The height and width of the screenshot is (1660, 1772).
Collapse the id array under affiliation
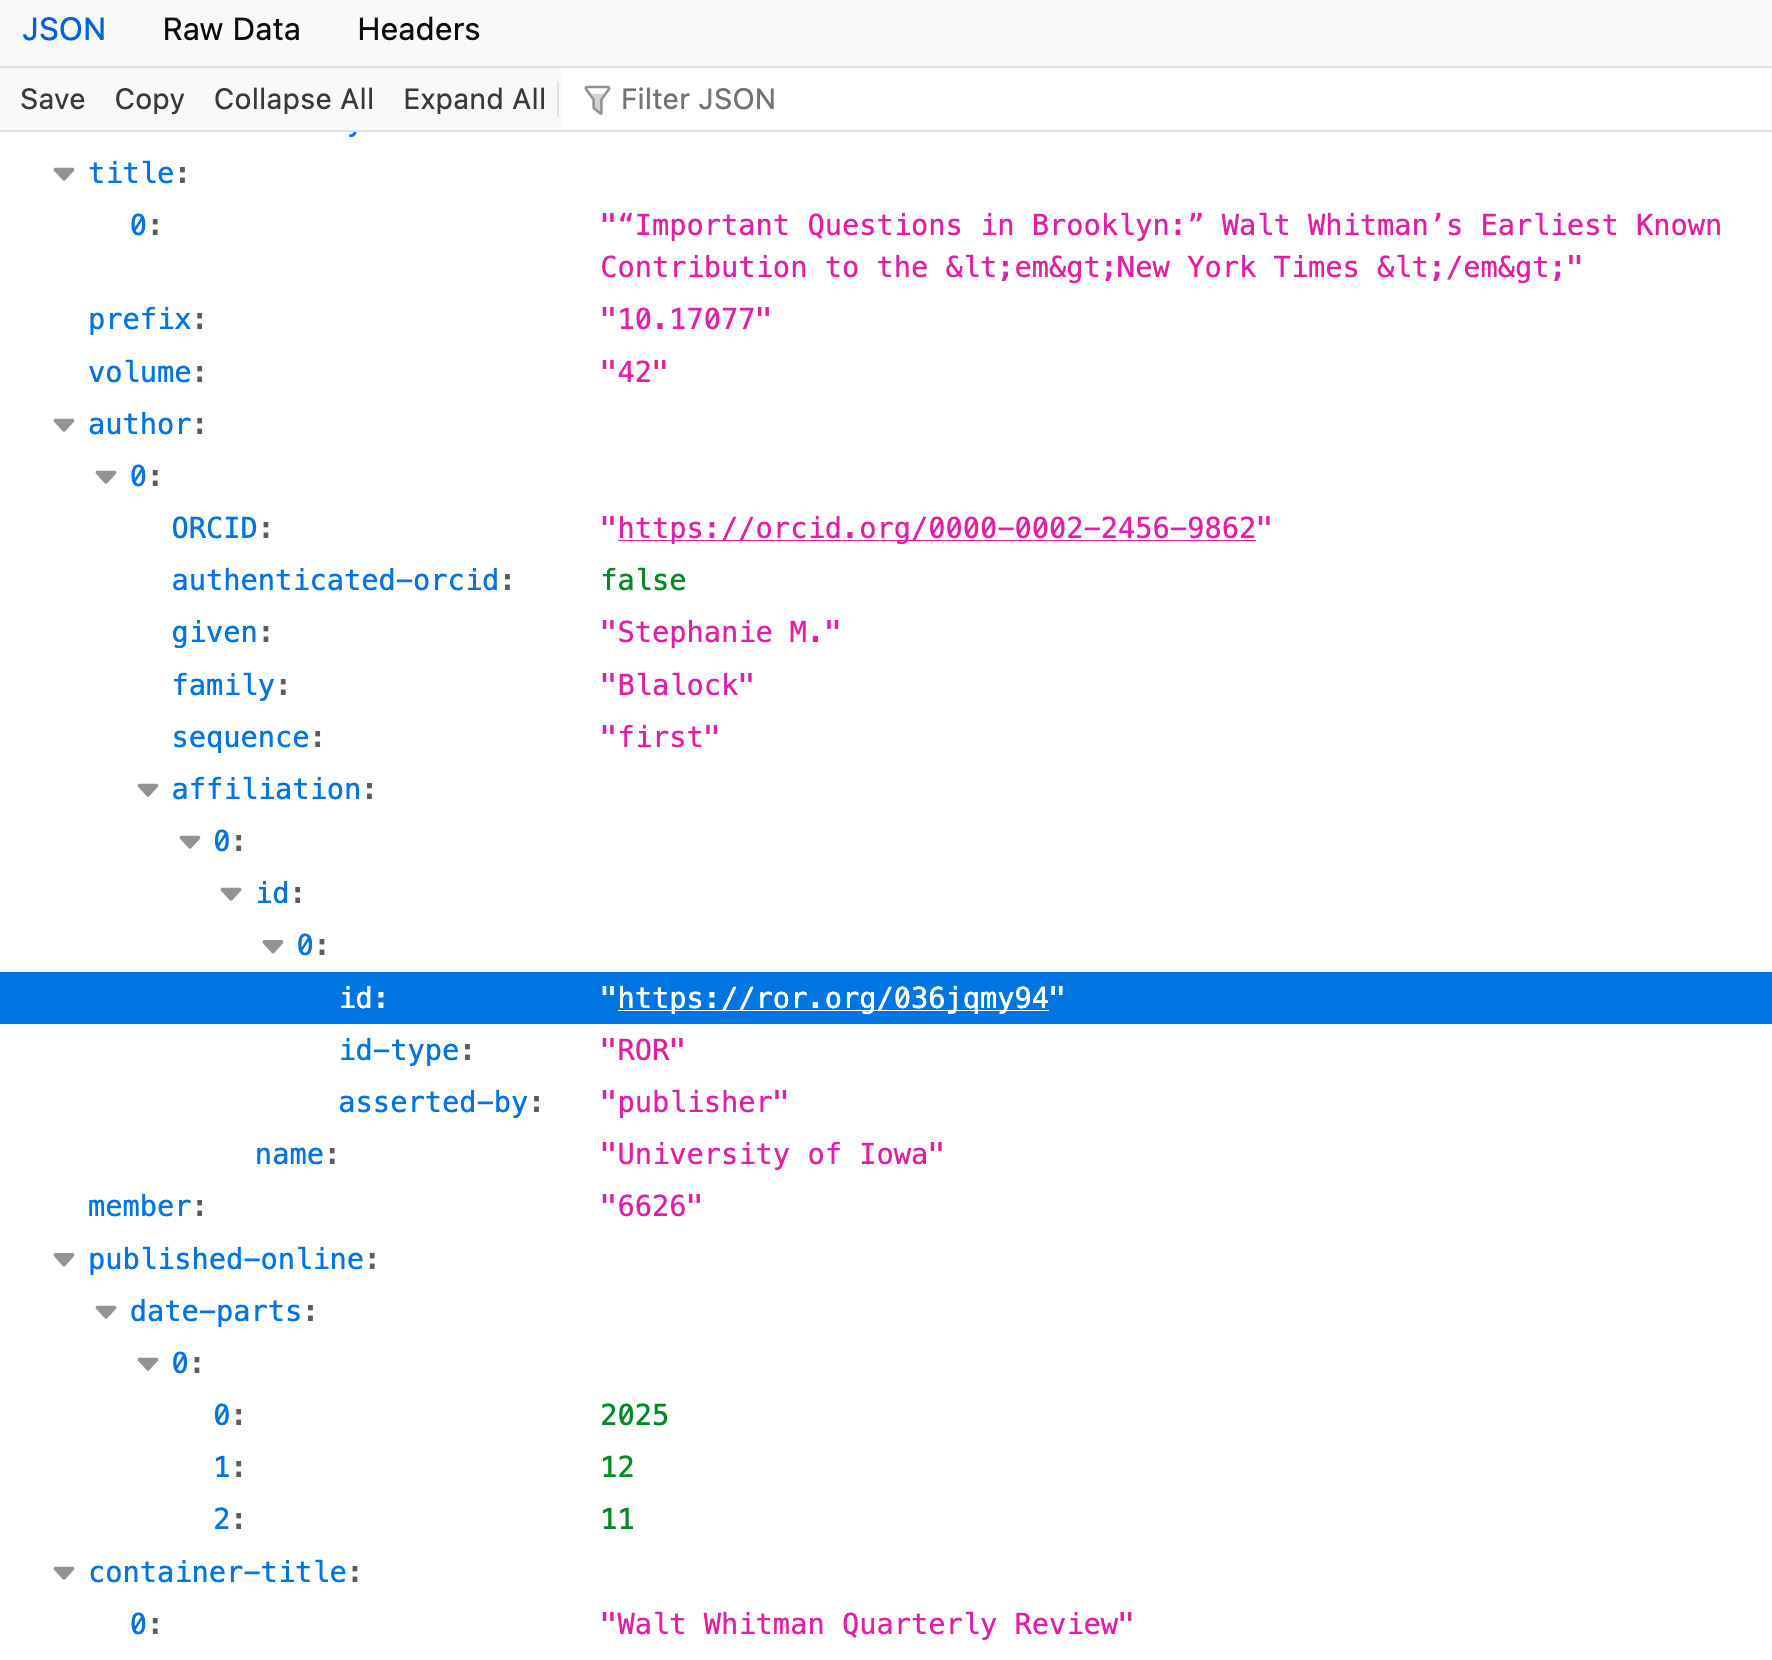click(x=231, y=893)
